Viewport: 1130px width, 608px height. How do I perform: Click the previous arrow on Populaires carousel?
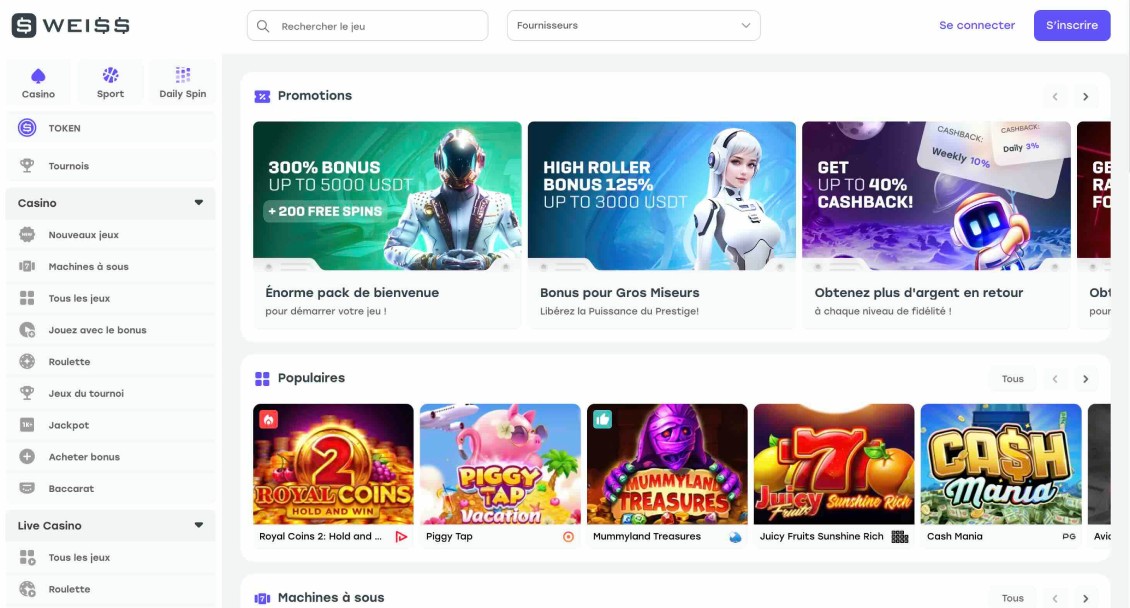pos(1055,378)
